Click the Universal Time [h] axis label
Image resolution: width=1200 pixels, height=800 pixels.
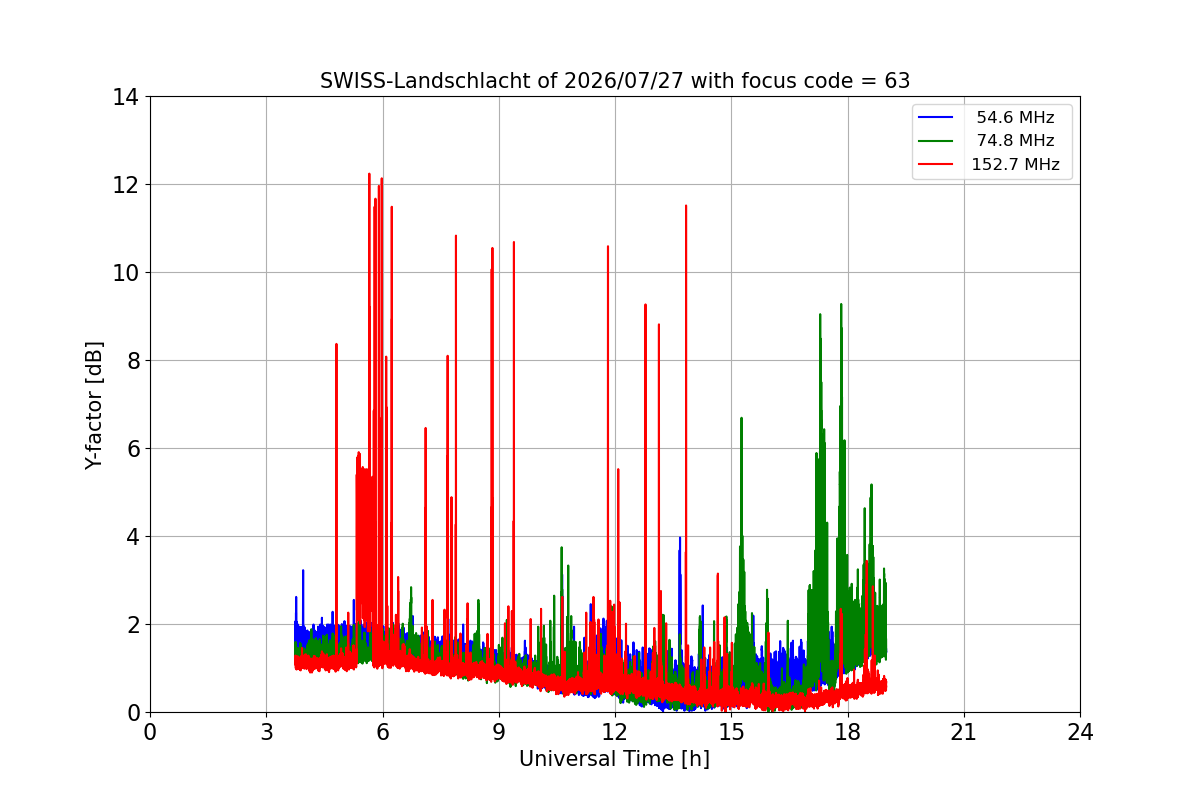pos(614,759)
